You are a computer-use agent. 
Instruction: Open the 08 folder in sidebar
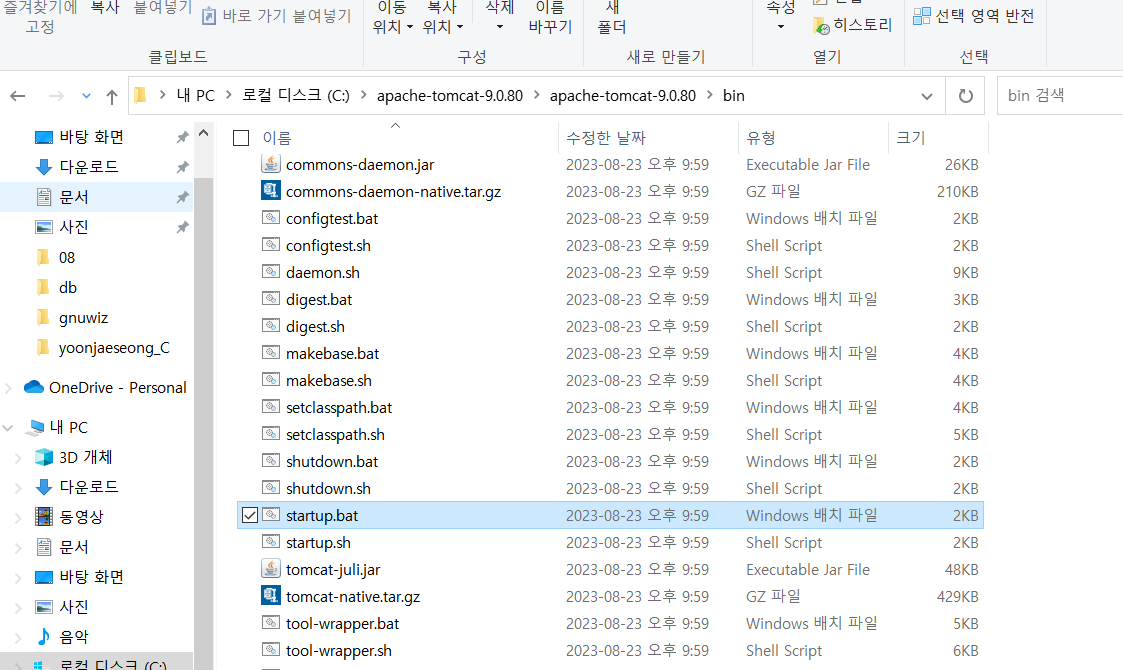pyautogui.click(x=67, y=257)
